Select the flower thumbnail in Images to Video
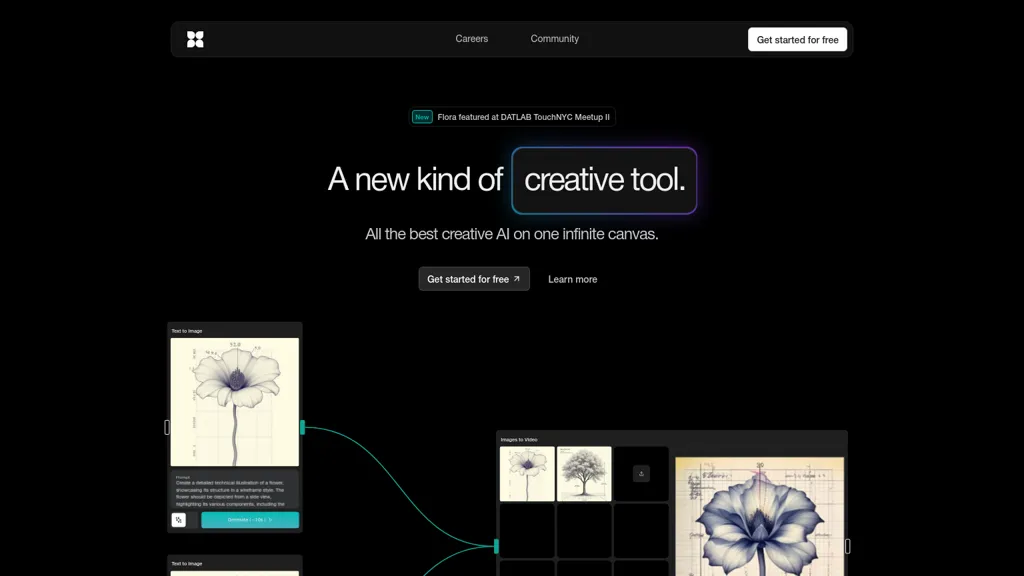 (x=527, y=474)
